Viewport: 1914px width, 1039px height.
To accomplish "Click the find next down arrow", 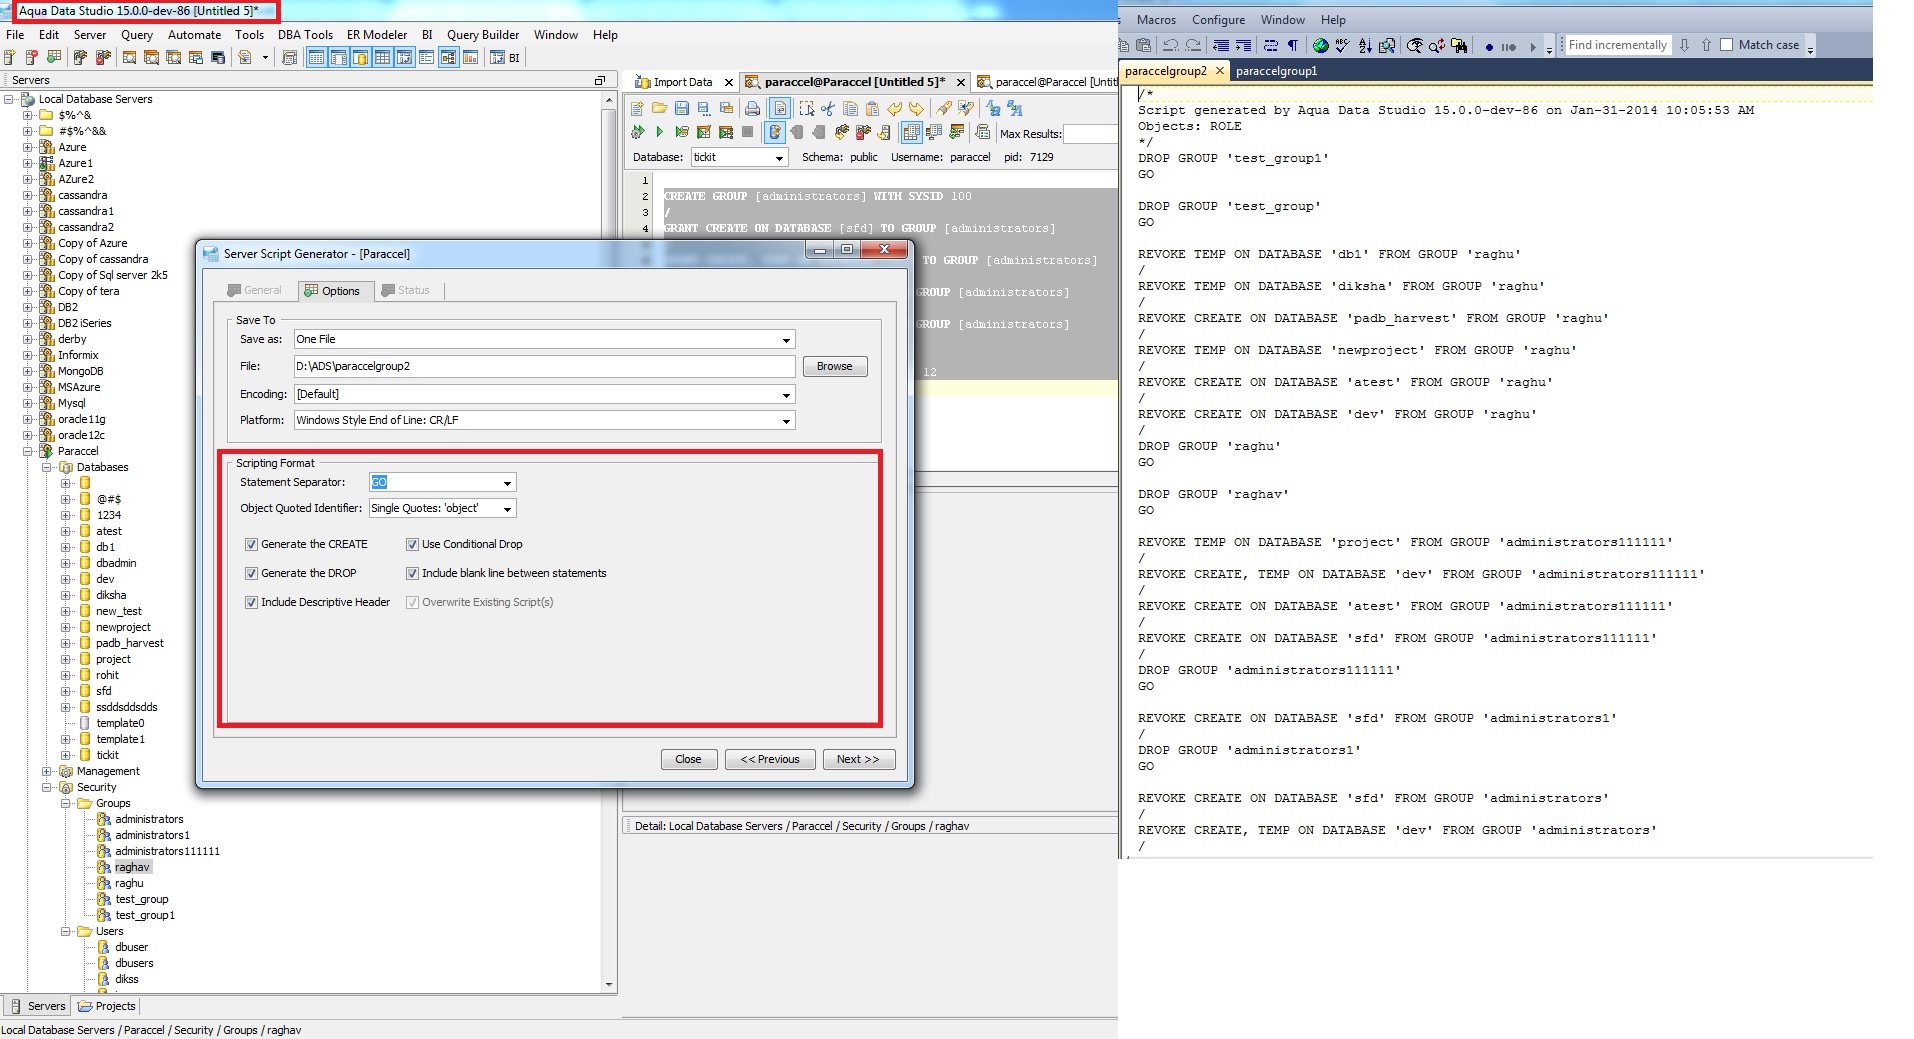I will click(x=1685, y=45).
